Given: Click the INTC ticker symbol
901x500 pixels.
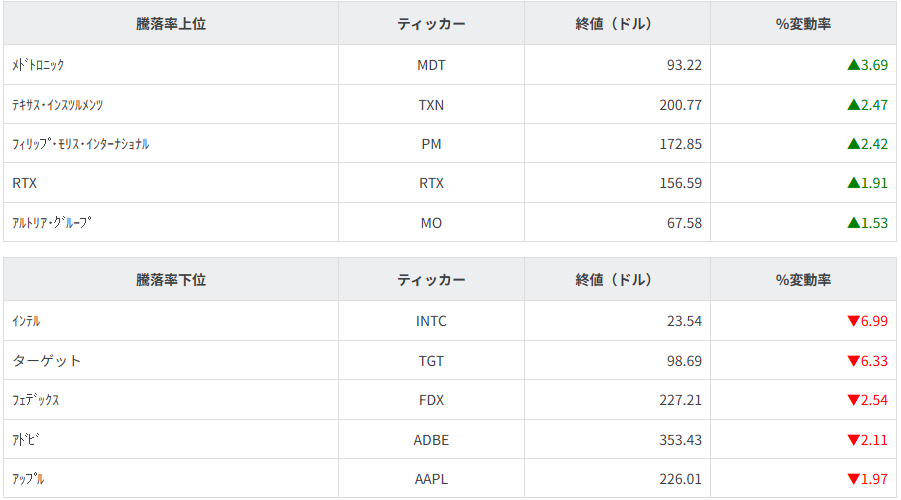Looking at the screenshot, I should (431, 321).
